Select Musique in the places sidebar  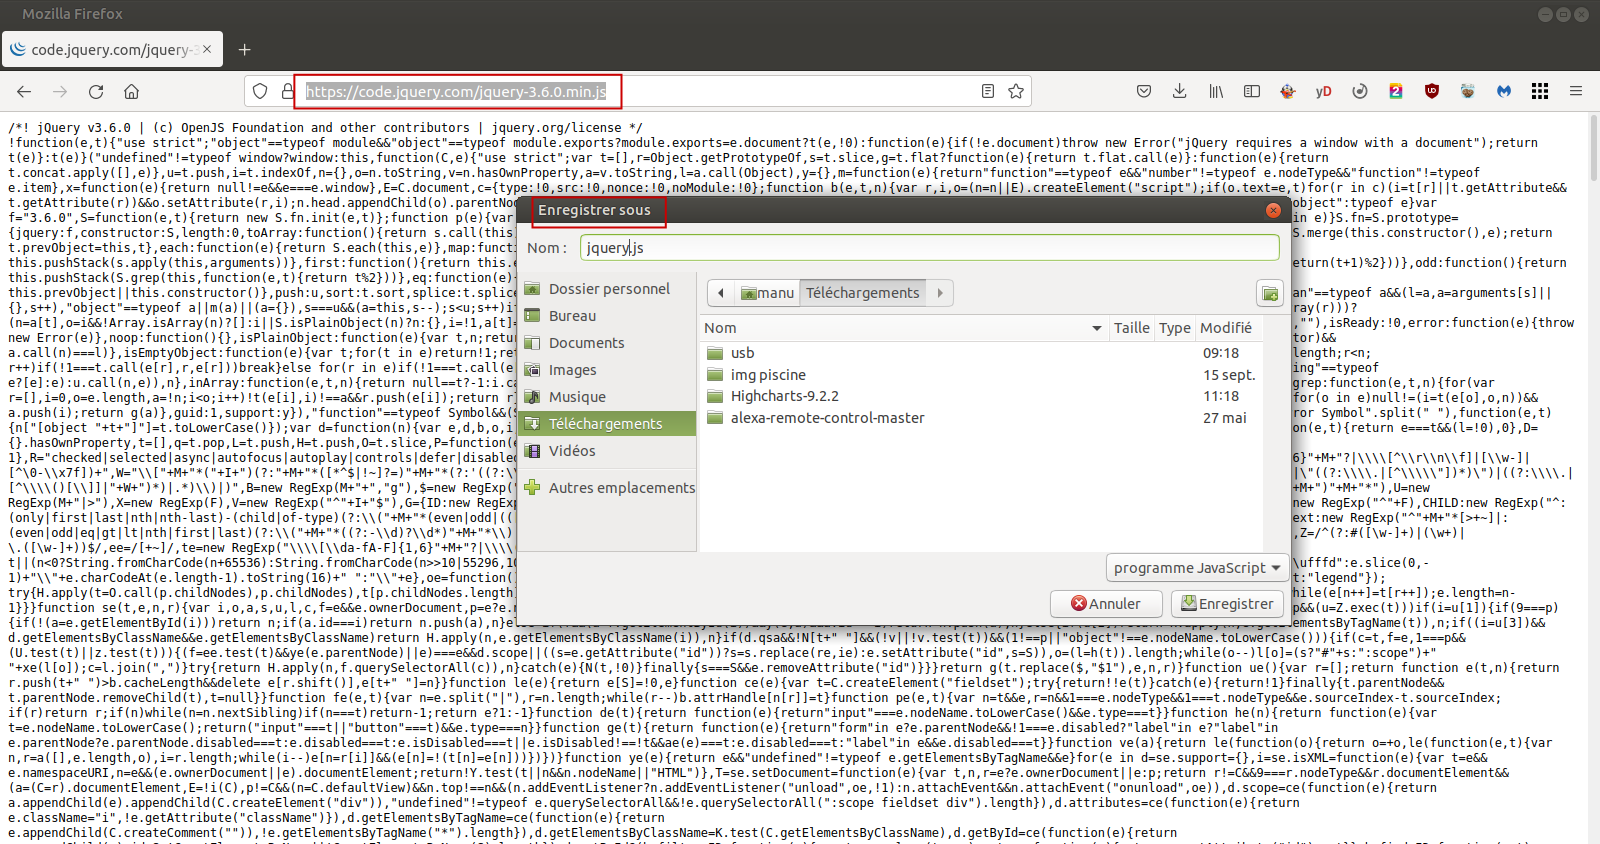tap(608, 397)
